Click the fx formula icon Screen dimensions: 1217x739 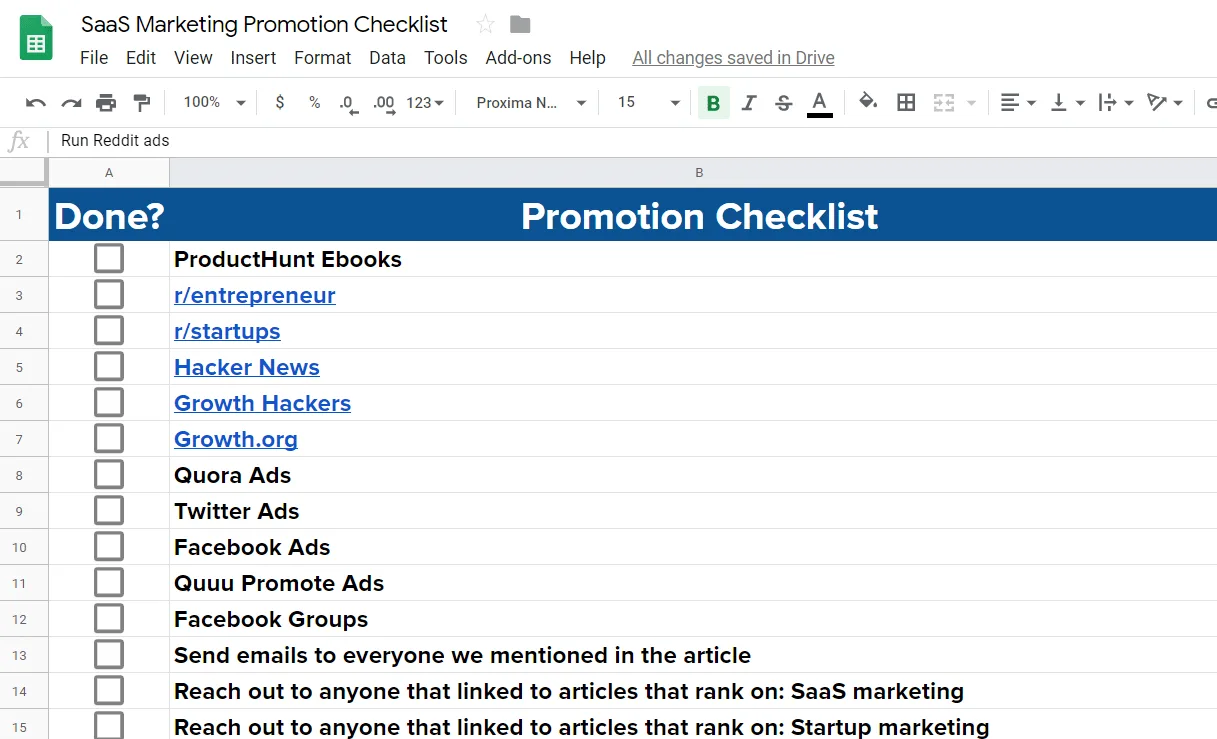(19, 141)
